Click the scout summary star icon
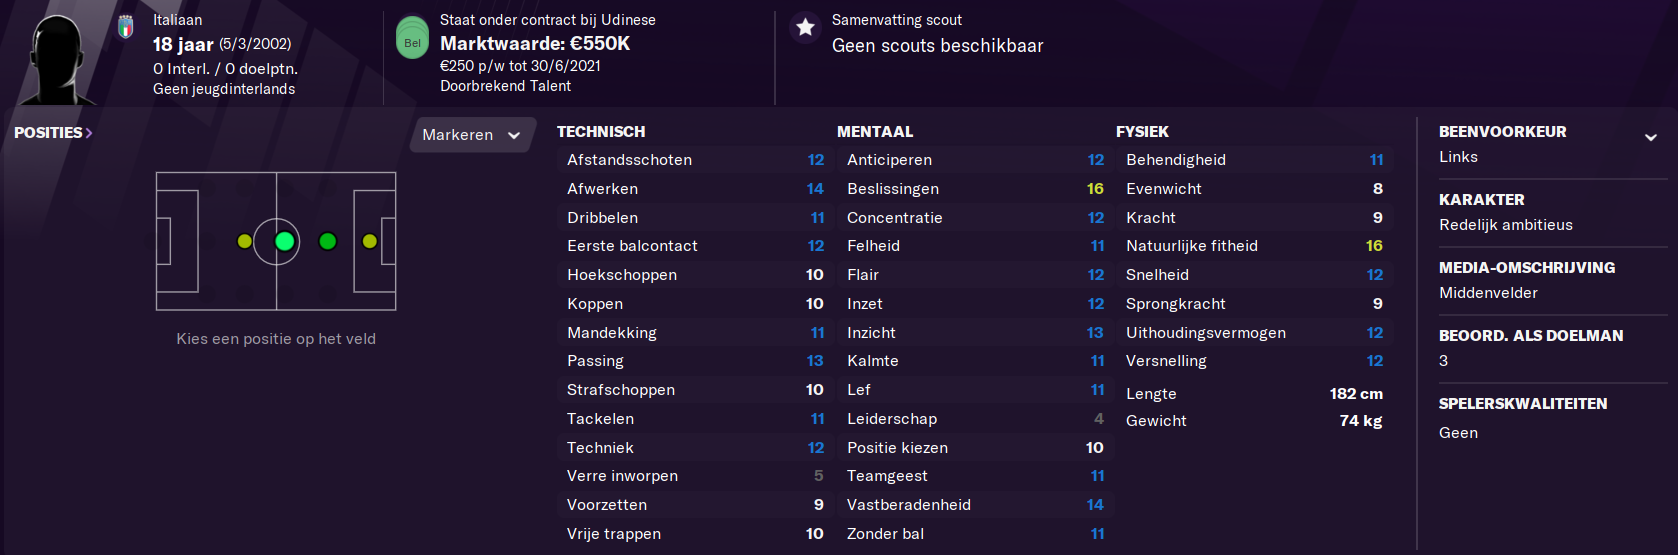The height and width of the screenshot is (555, 1678). coord(805,28)
